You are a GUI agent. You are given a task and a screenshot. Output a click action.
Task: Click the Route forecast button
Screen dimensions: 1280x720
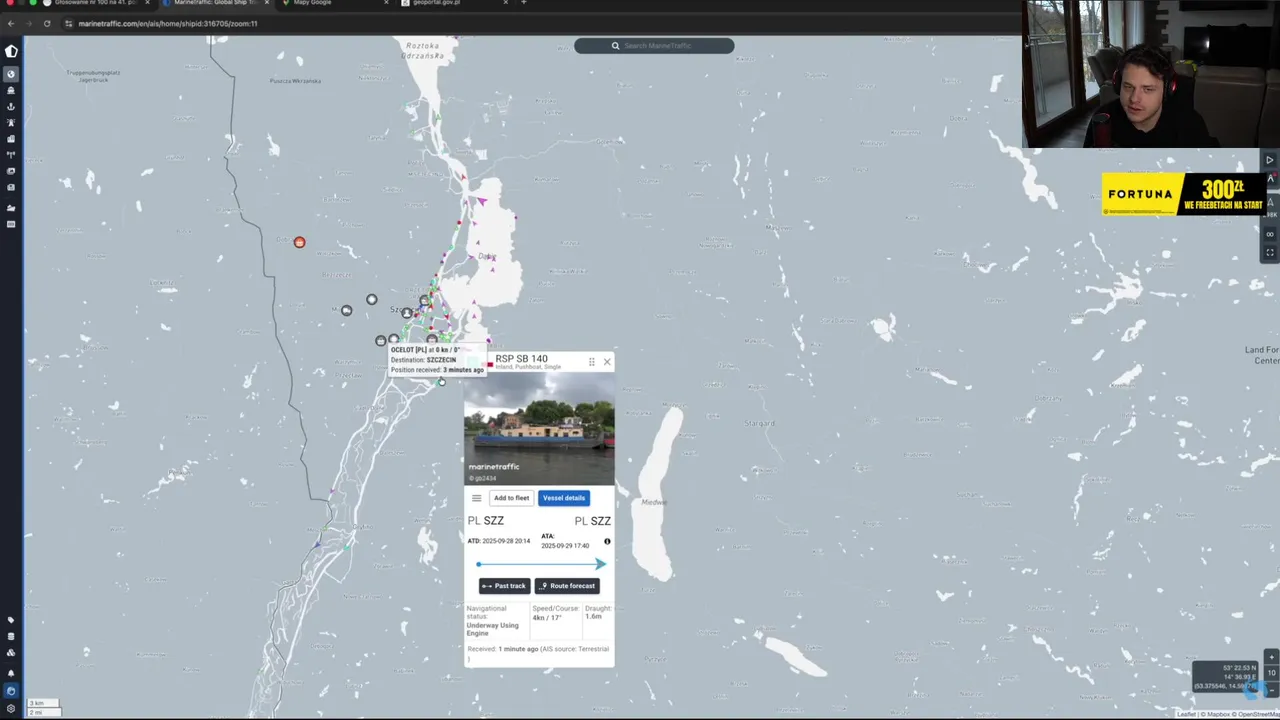point(567,586)
